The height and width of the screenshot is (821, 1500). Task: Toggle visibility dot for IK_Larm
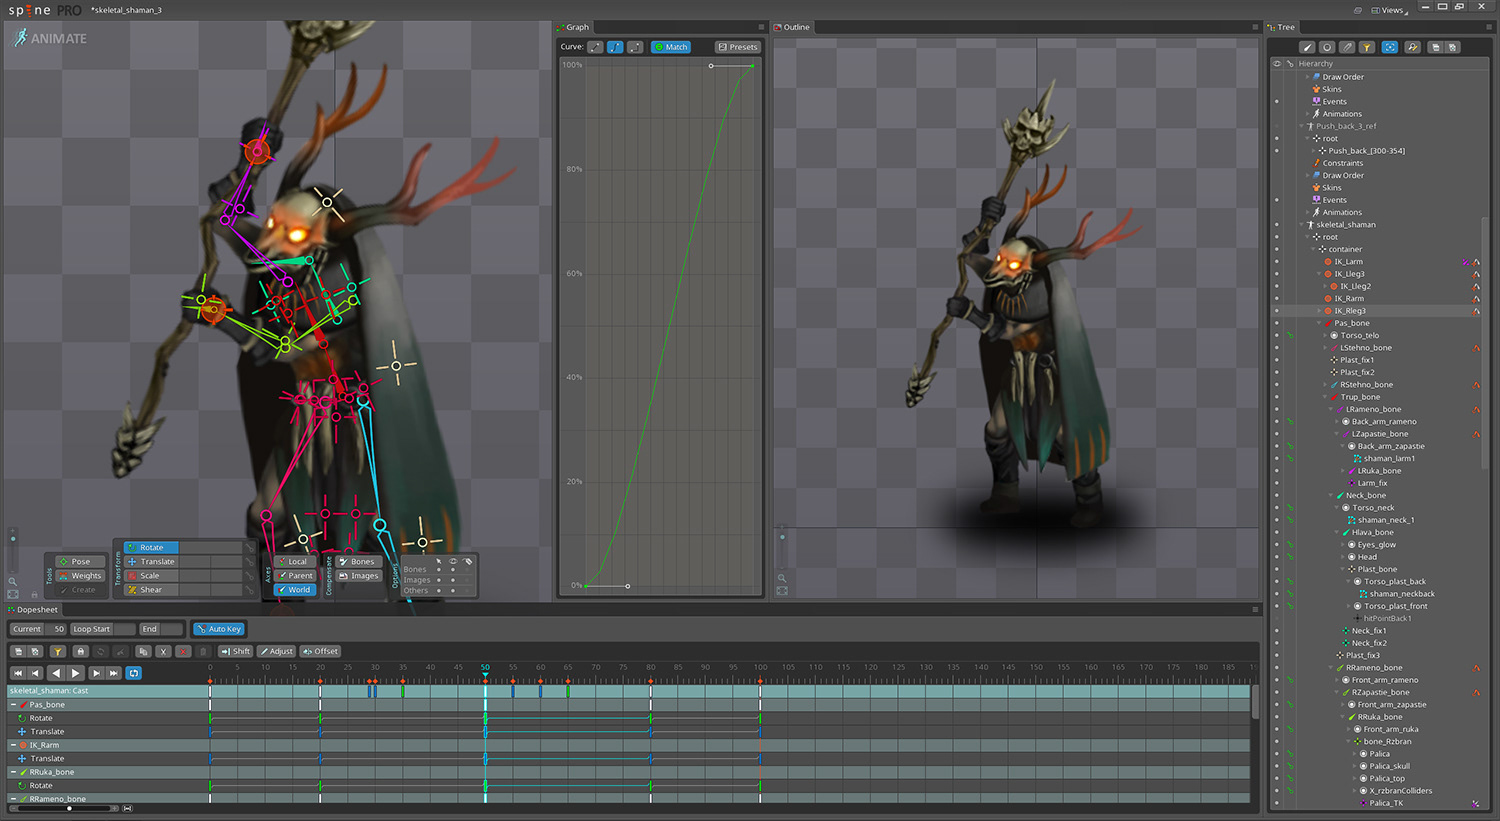1277,262
